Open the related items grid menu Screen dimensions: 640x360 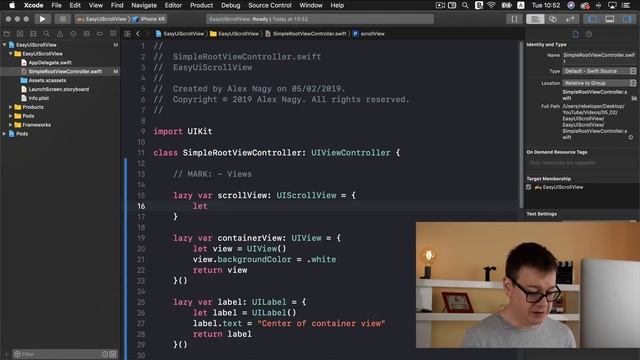click(x=127, y=34)
